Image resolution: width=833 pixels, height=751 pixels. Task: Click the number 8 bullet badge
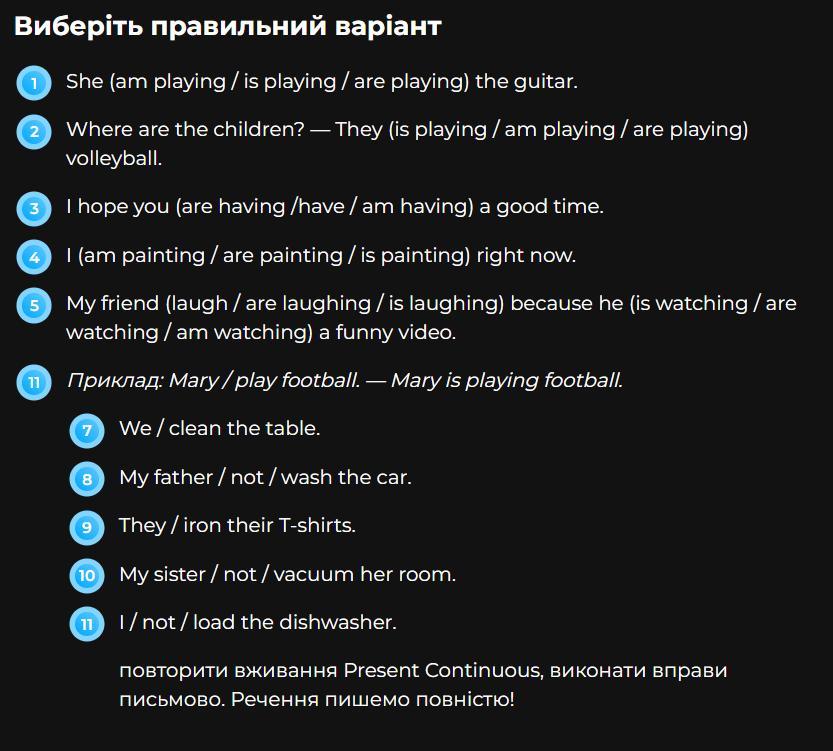(87, 479)
